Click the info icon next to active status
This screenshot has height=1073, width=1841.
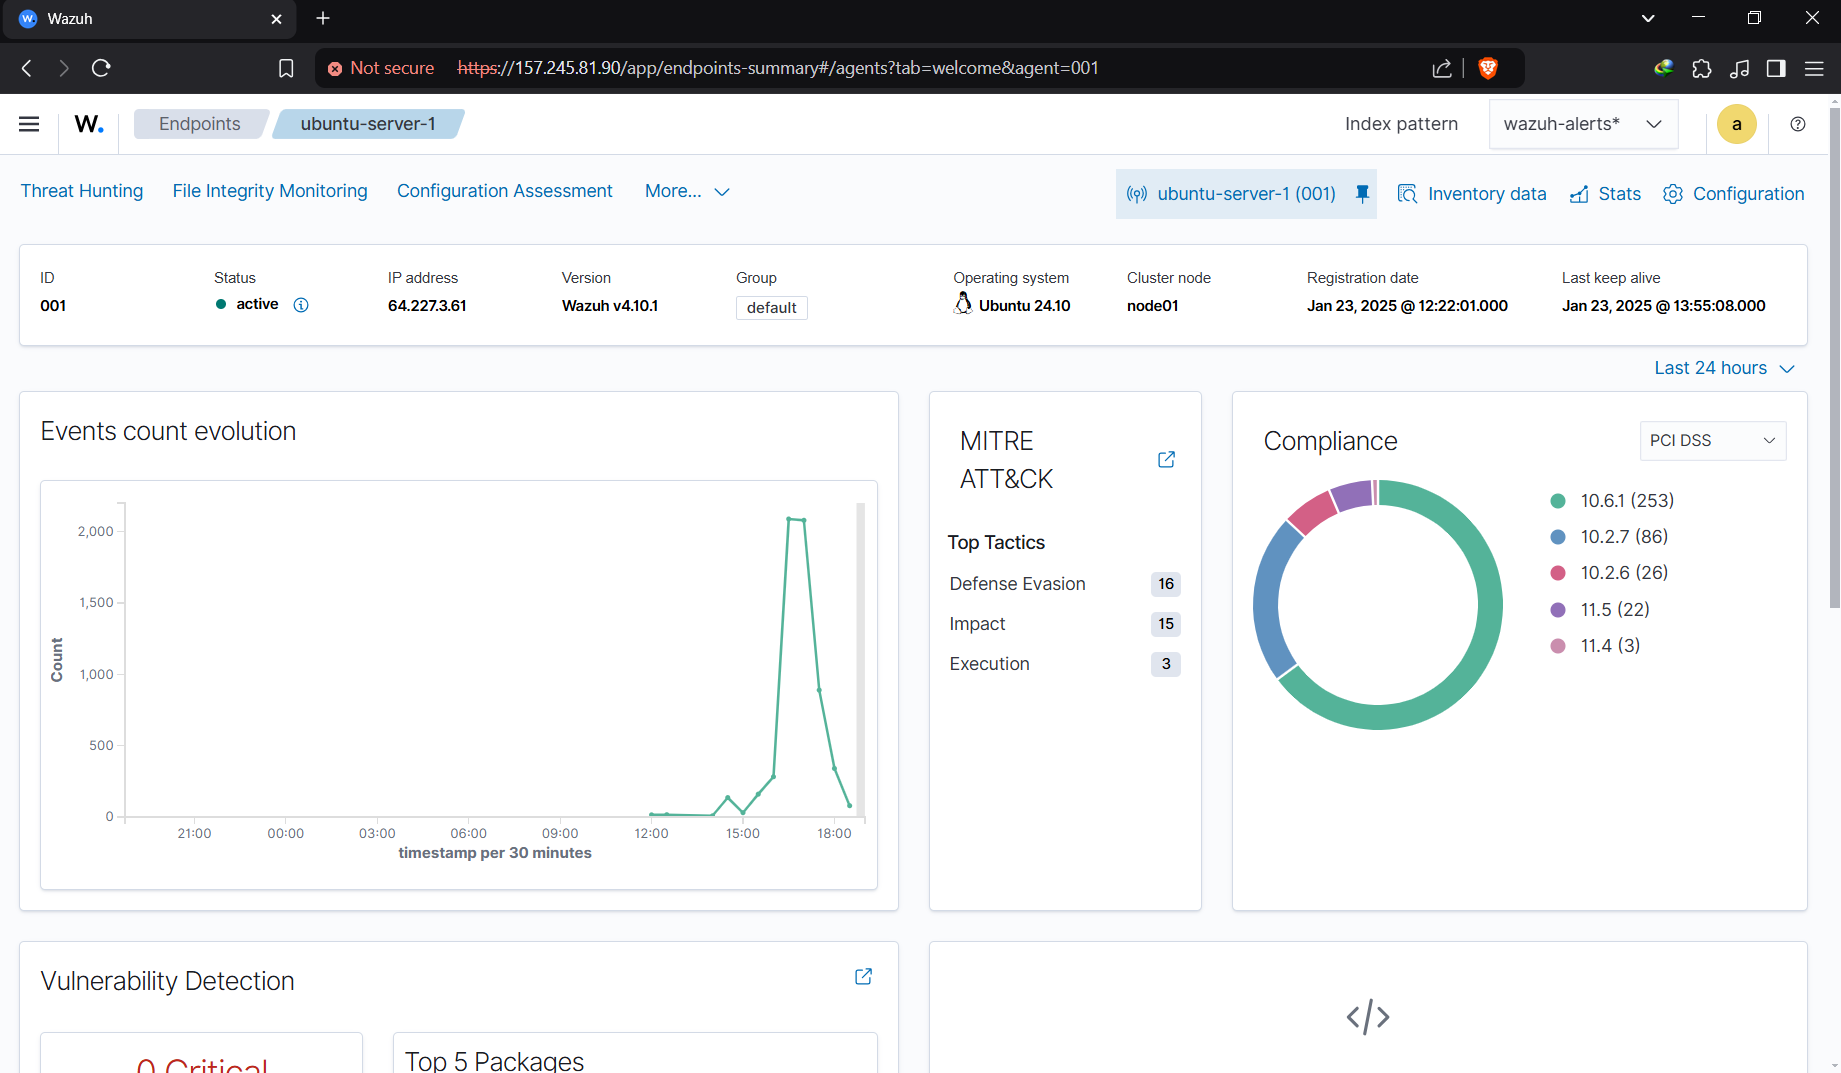[301, 305]
